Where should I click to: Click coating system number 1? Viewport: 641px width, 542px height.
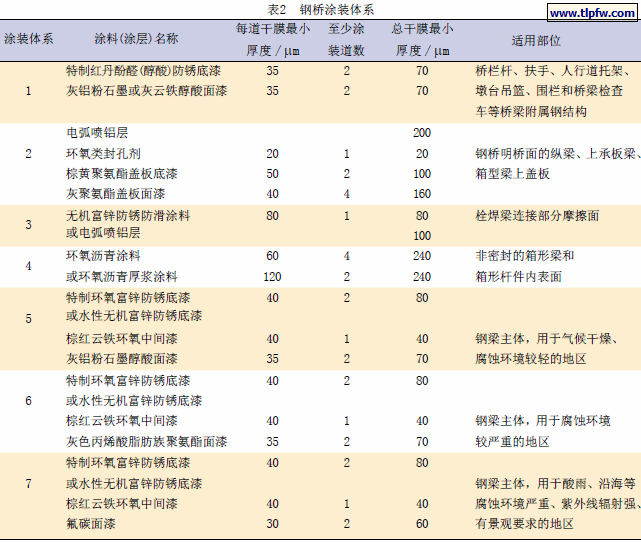(28, 91)
